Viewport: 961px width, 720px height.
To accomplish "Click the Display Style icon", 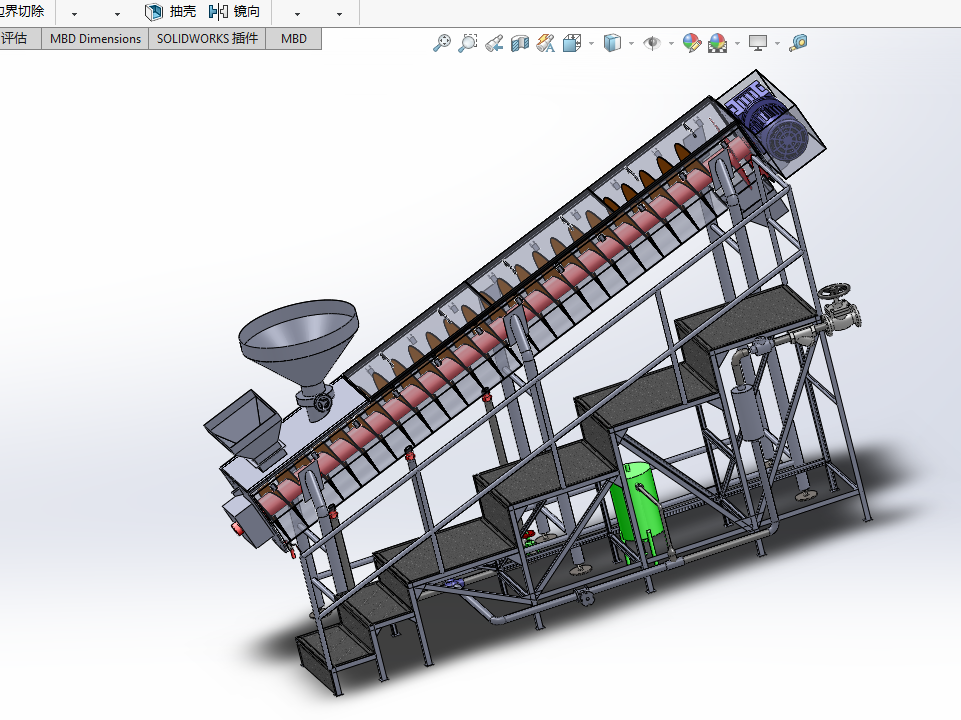I will [613, 43].
